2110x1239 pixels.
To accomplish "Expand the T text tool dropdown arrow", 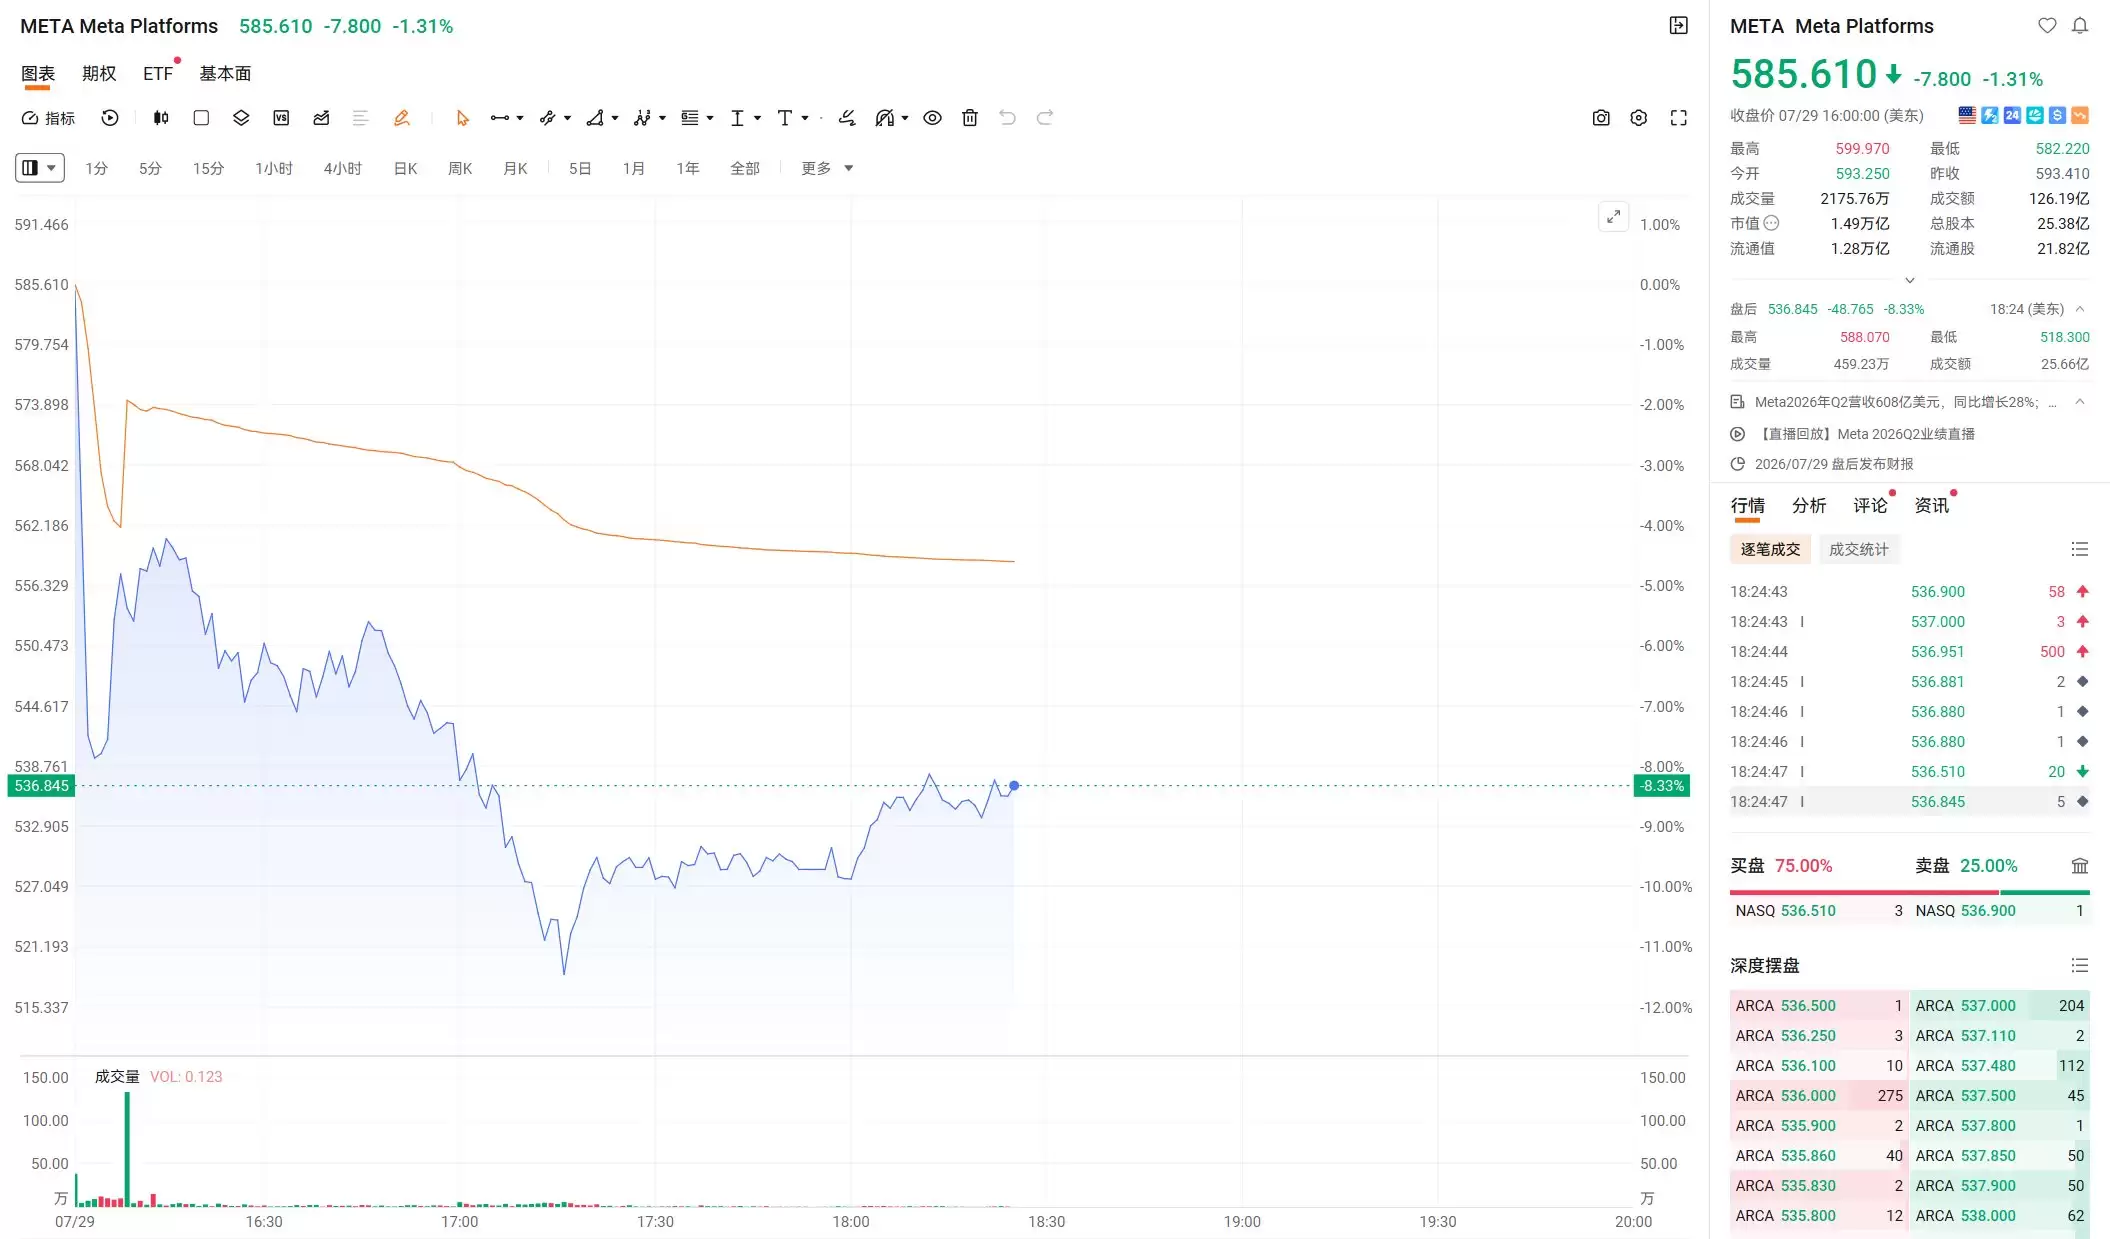I will coord(805,118).
